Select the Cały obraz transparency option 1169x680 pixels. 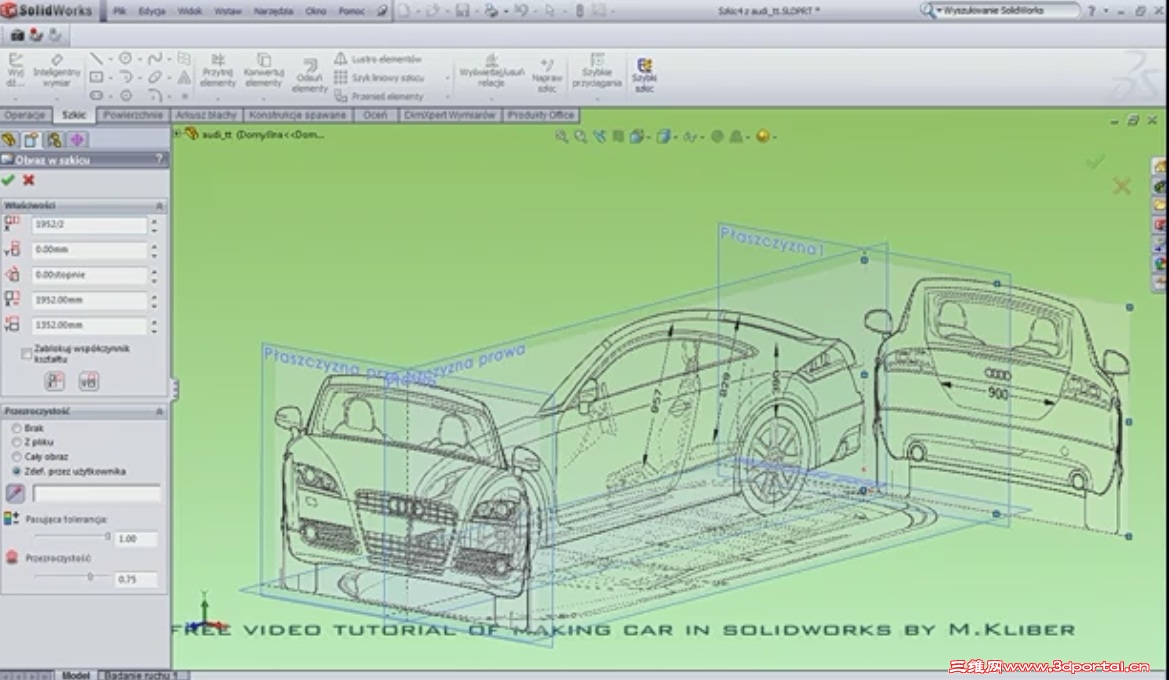click(16, 456)
